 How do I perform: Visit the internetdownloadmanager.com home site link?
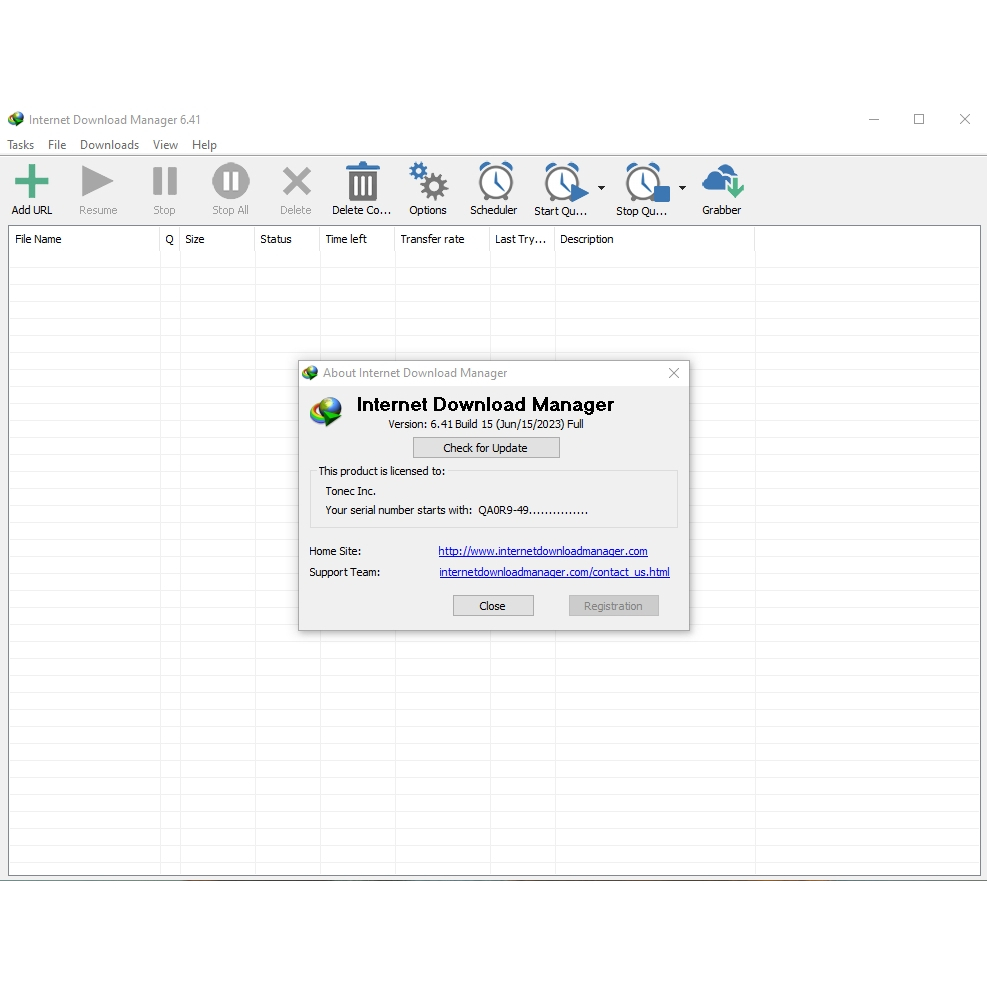(x=542, y=551)
